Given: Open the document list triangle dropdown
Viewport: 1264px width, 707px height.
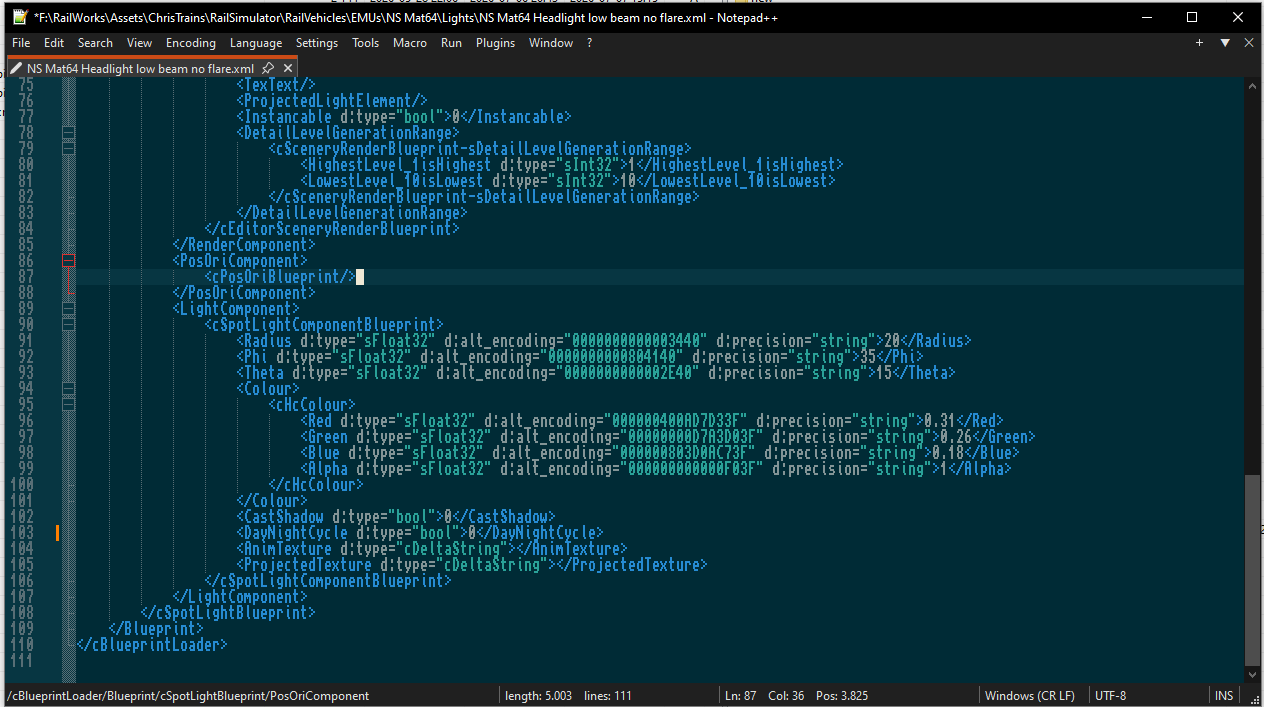Looking at the screenshot, I should (1225, 43).
